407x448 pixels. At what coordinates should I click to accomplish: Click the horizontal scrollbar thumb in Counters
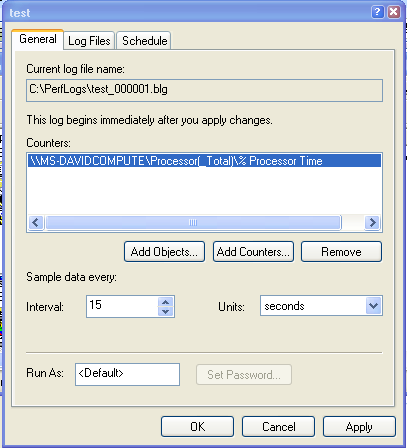click(x=193, y=222)
